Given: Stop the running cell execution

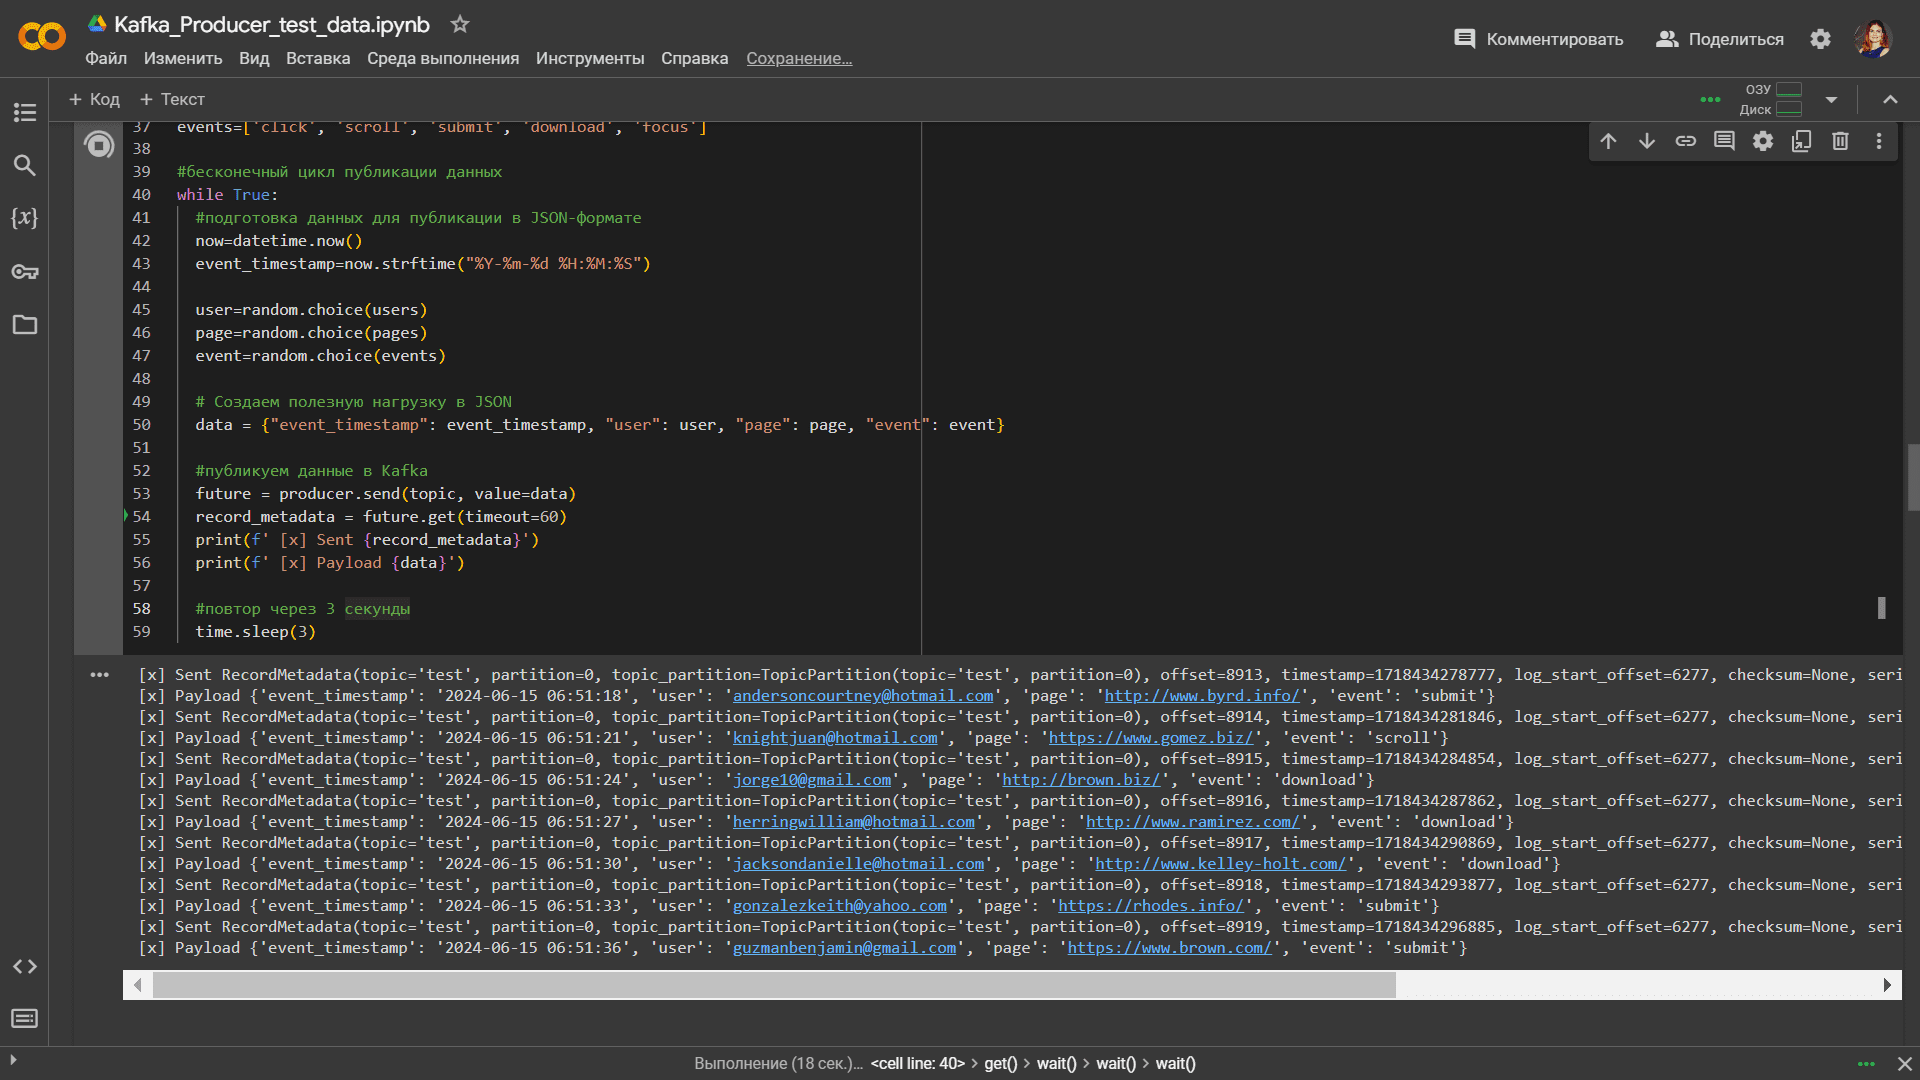Looking at the screenshot, I should pyautogui.click(x=99, y=145).
